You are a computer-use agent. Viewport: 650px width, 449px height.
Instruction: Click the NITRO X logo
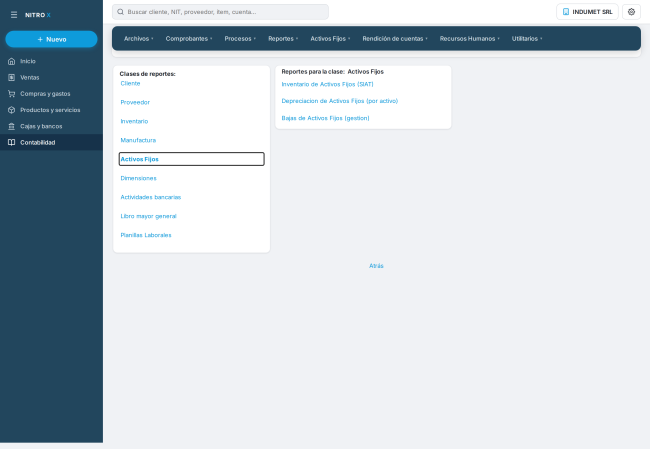(38, 15)
